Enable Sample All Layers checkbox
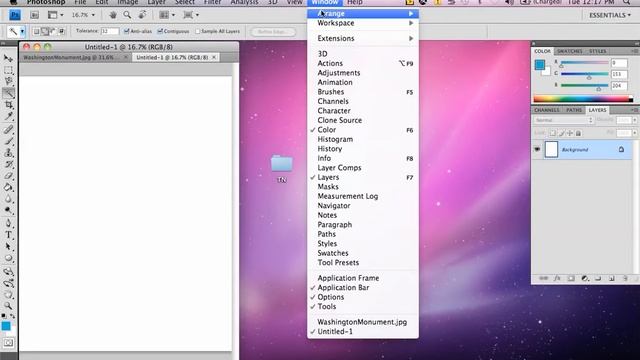Viewport: 640px width, 360px height. [x=198, y=31]
